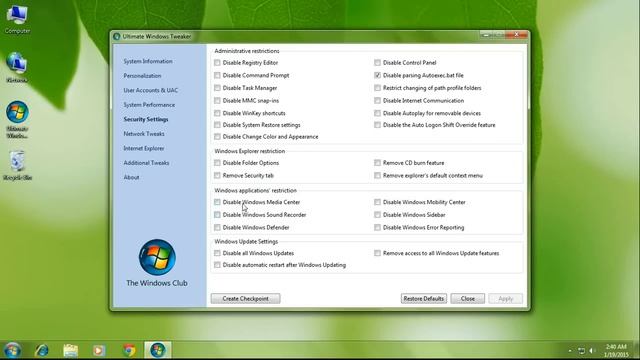Check Disable Autoplay for removable devices
Viewport: 640px width, 360px height.
[377, 113]
